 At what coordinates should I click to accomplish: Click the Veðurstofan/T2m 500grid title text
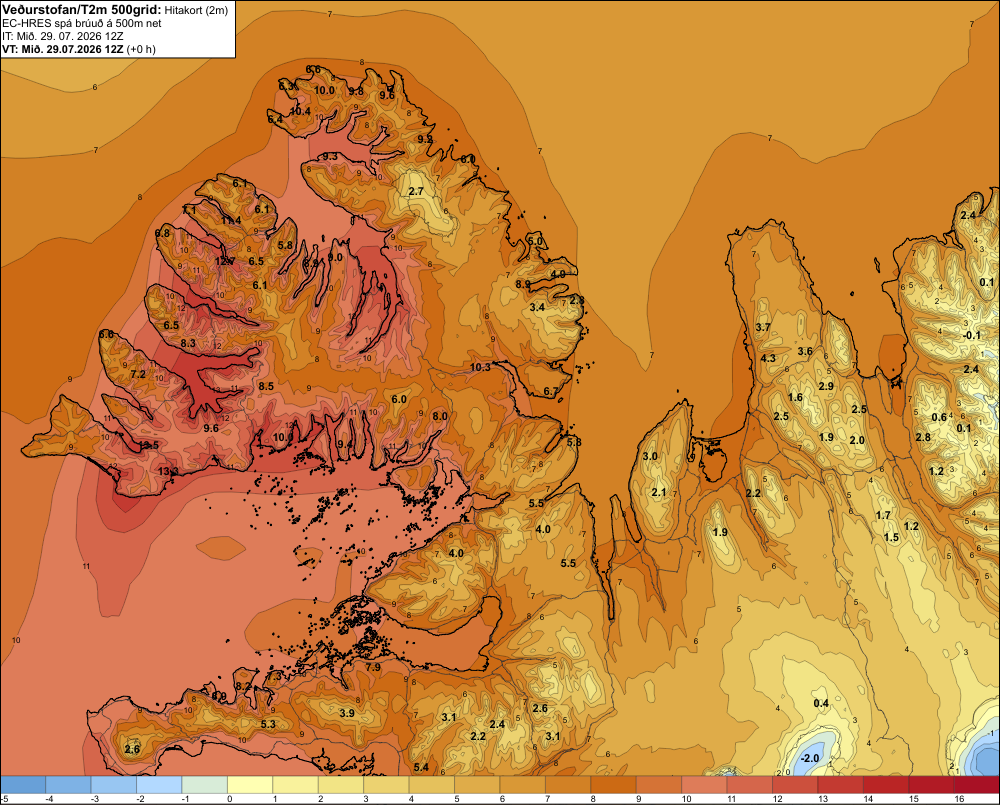(x=82, y=10)
